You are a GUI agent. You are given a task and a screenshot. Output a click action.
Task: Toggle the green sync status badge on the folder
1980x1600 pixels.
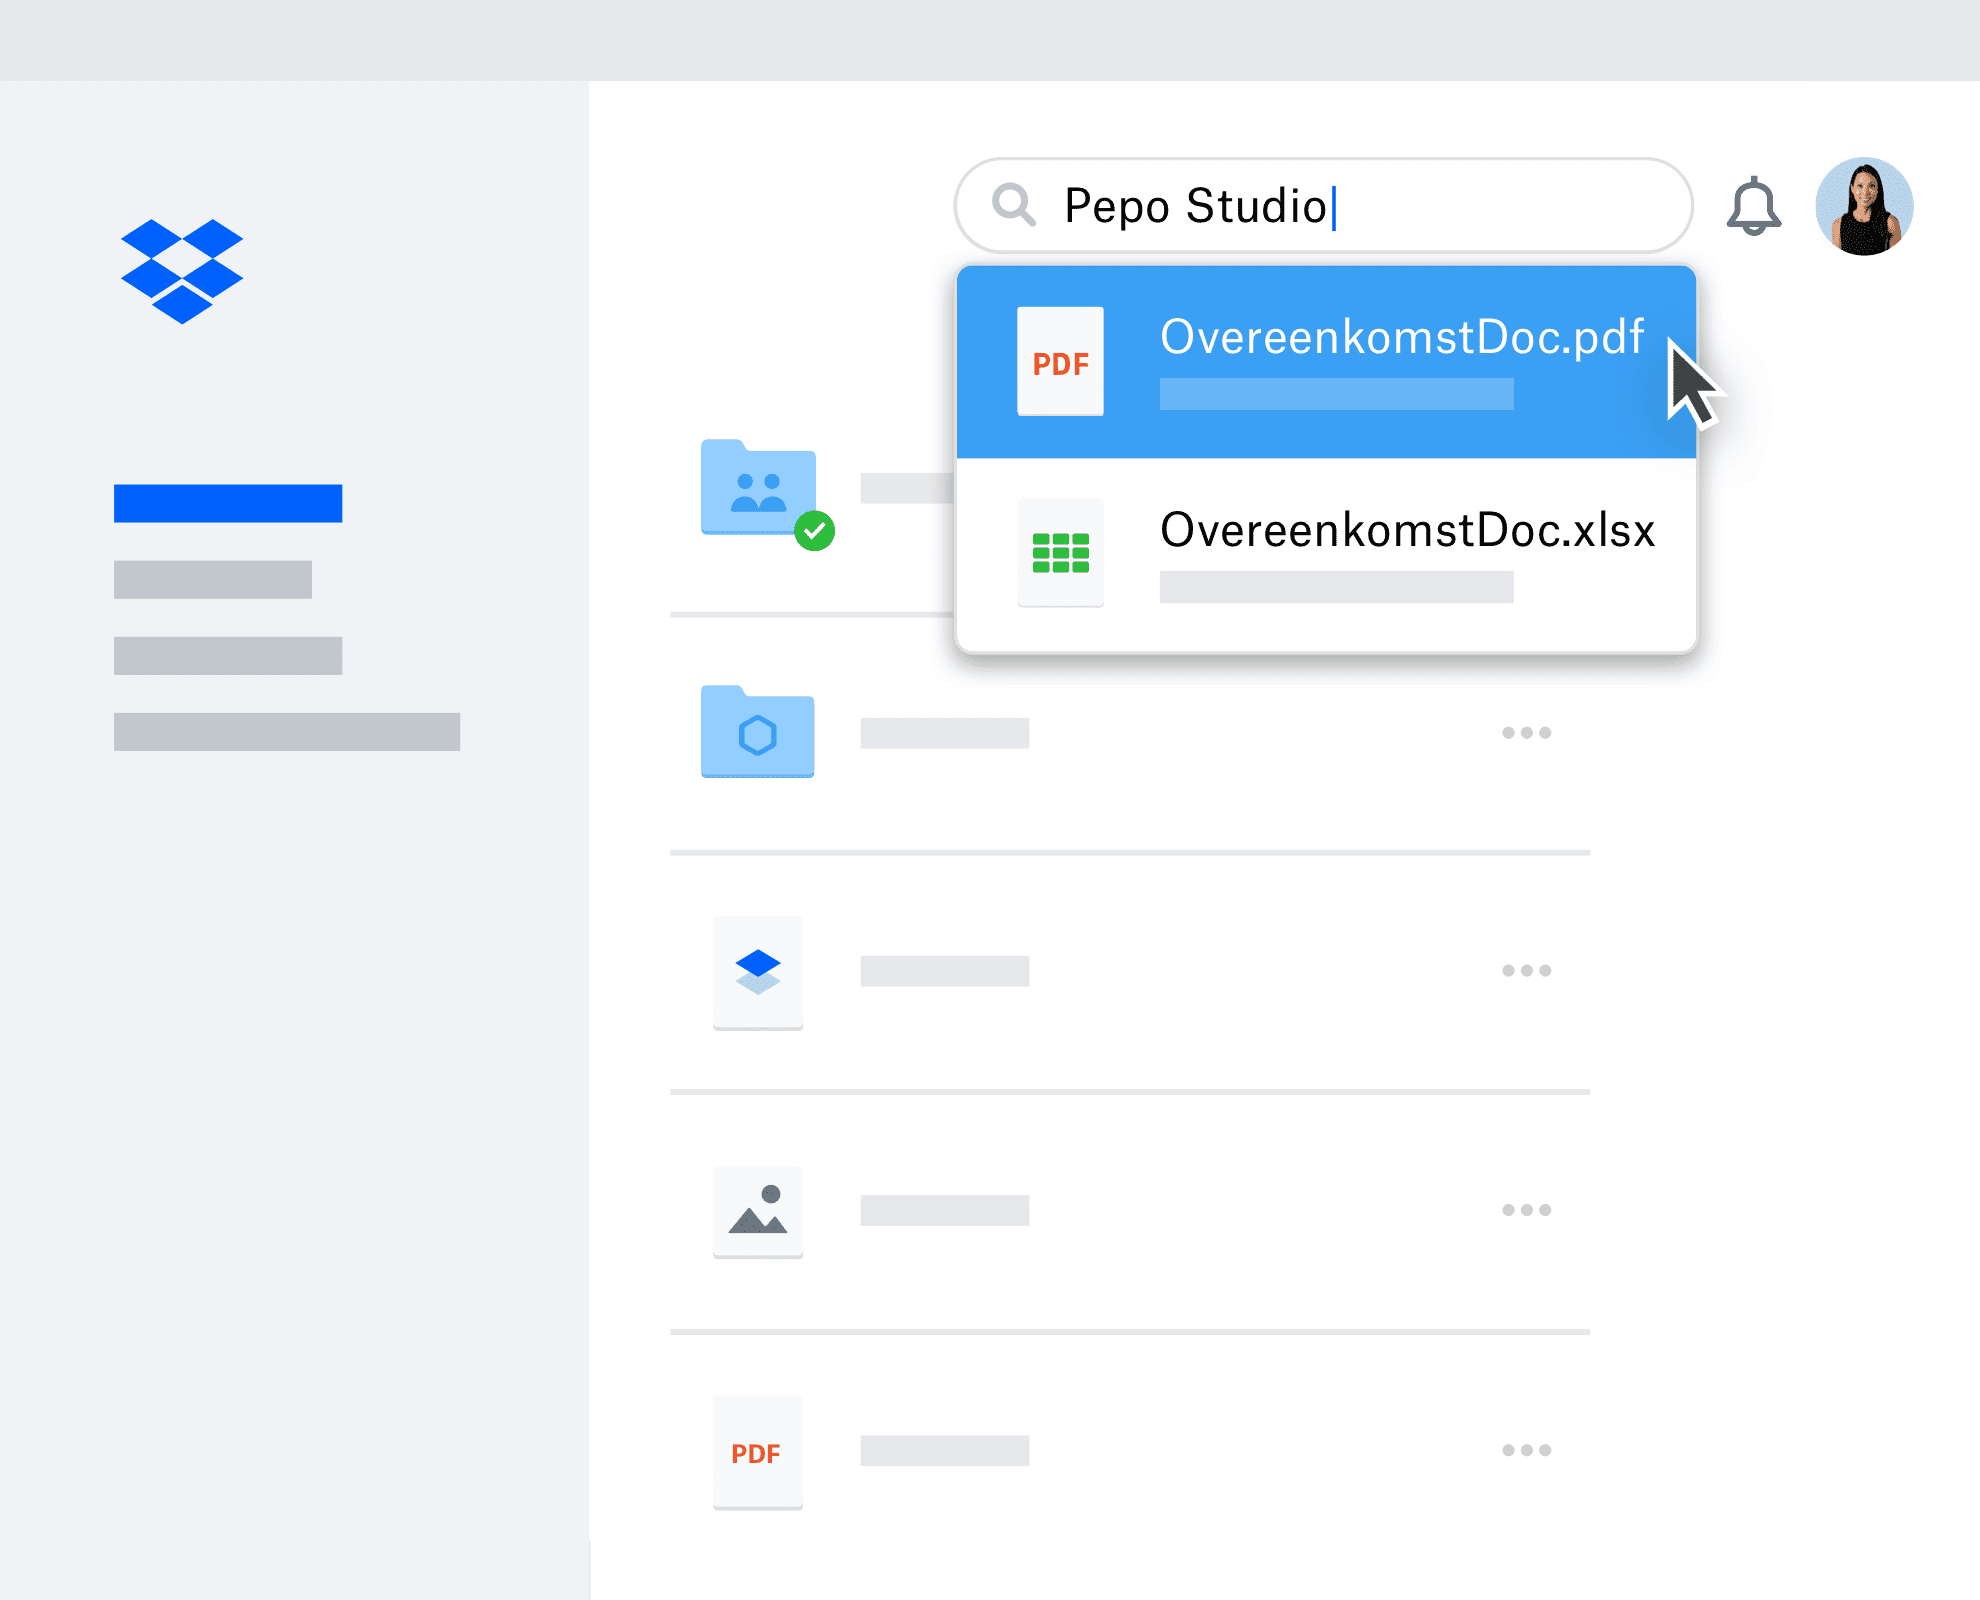[816, 530]
